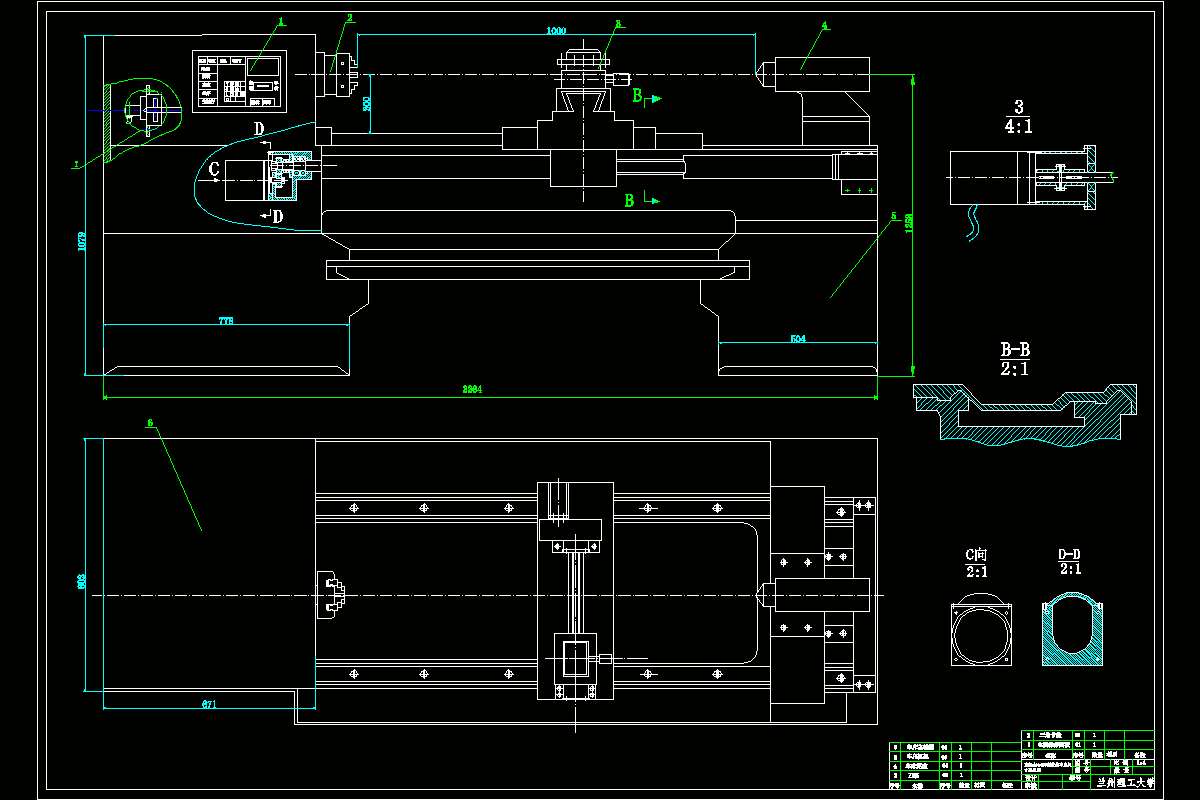Click the "B-B" section title
Screen dimensions: 1200x800
pos(1015,350)
